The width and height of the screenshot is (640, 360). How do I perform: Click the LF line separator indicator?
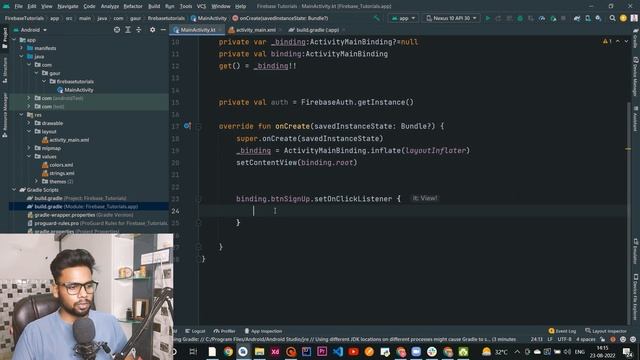pos(549,339)
